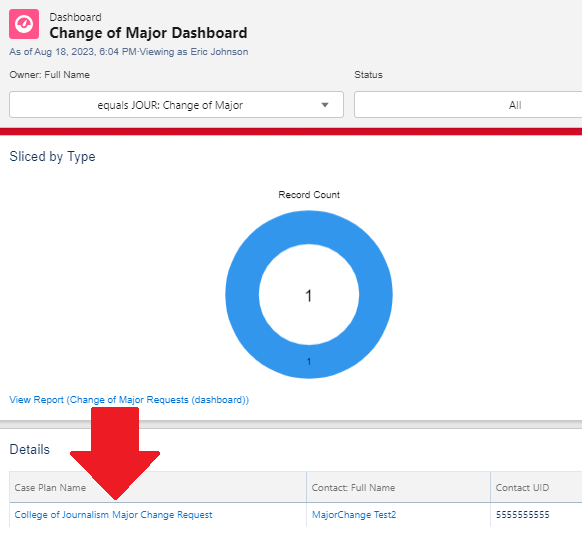Click the Status filter label
582x556 pixels.
(368, 75)
